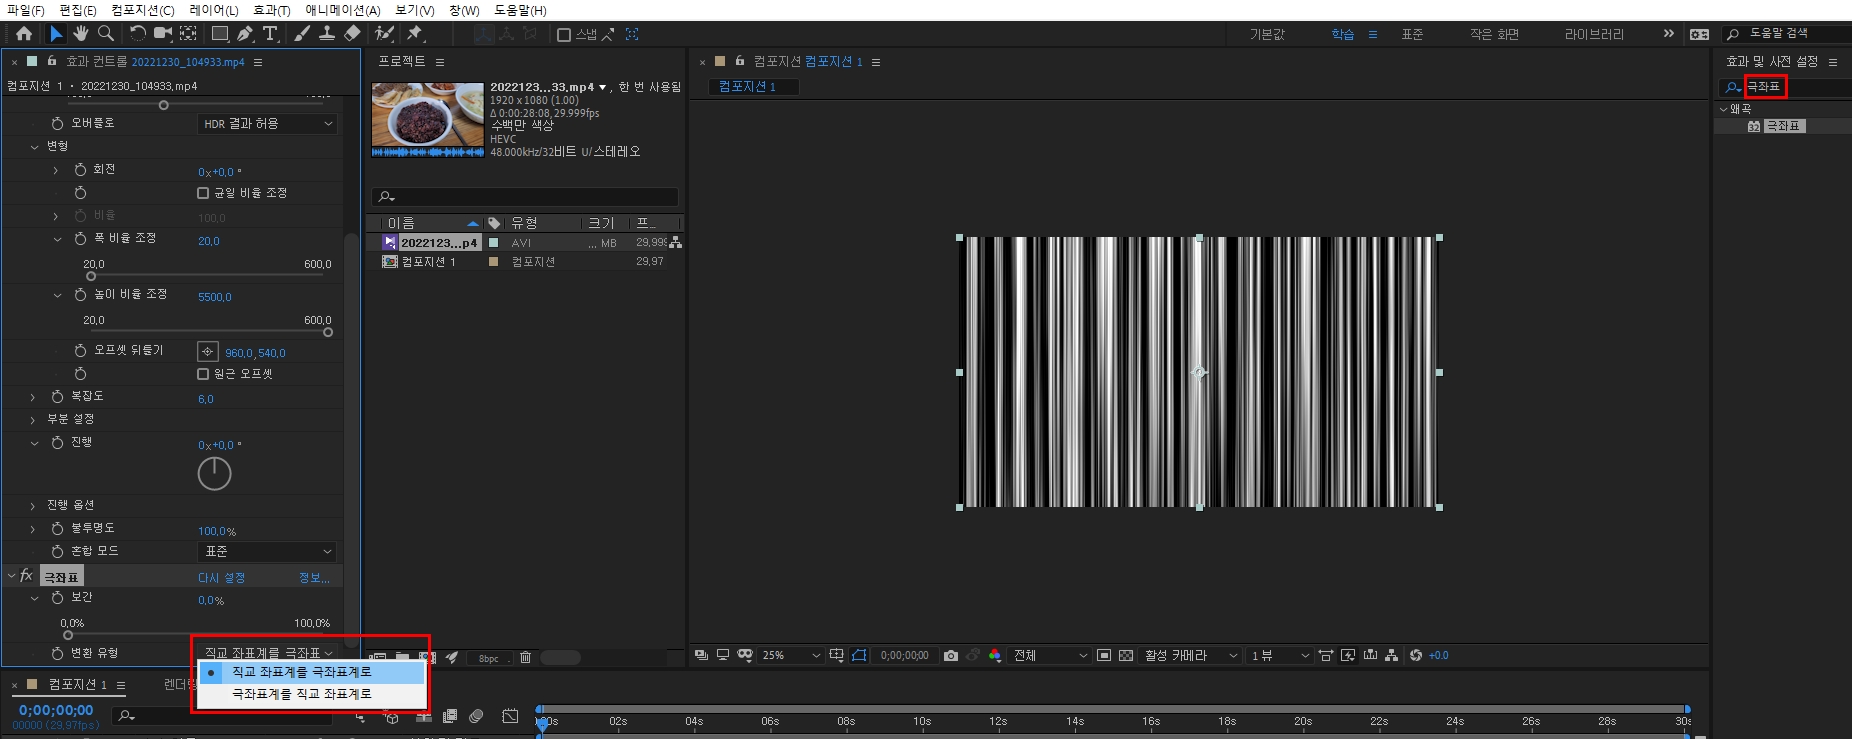Toggle the transparency grid icon

click(x=1126, y=656)
